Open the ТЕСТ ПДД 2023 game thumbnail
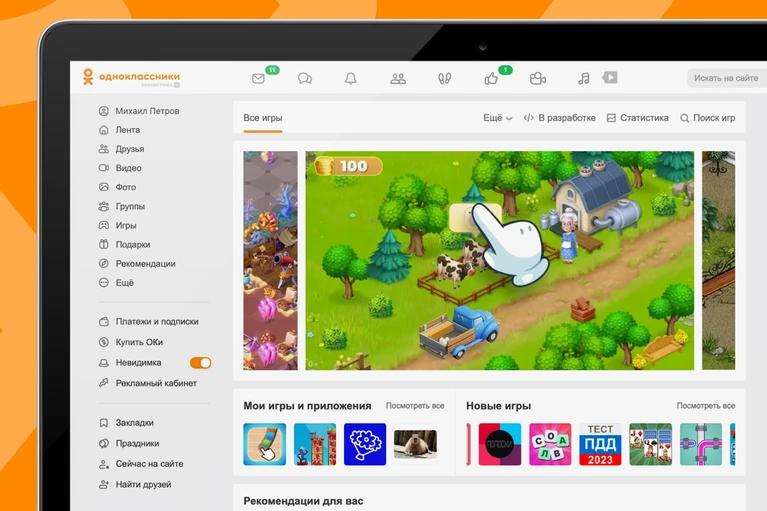 (x=600, y=444)
